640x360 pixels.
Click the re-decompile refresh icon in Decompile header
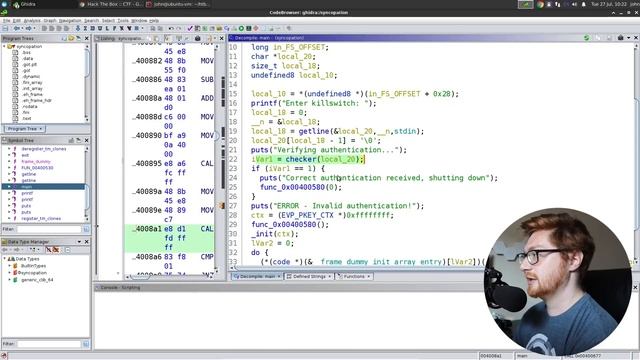[x=587, y=38]
